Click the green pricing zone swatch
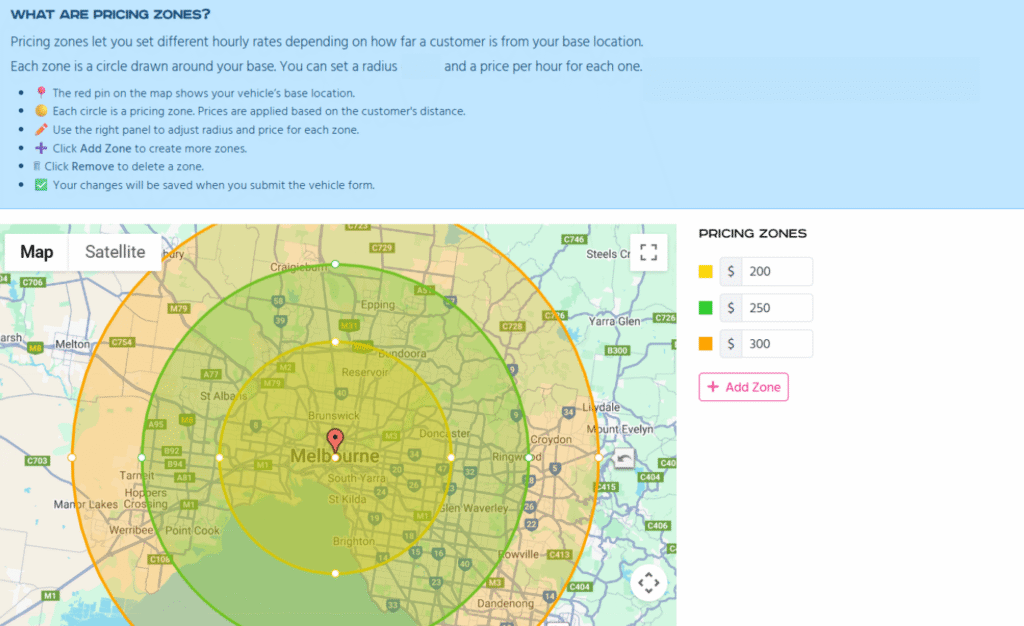The image size is (1024, 626). [x=706, y=308]
